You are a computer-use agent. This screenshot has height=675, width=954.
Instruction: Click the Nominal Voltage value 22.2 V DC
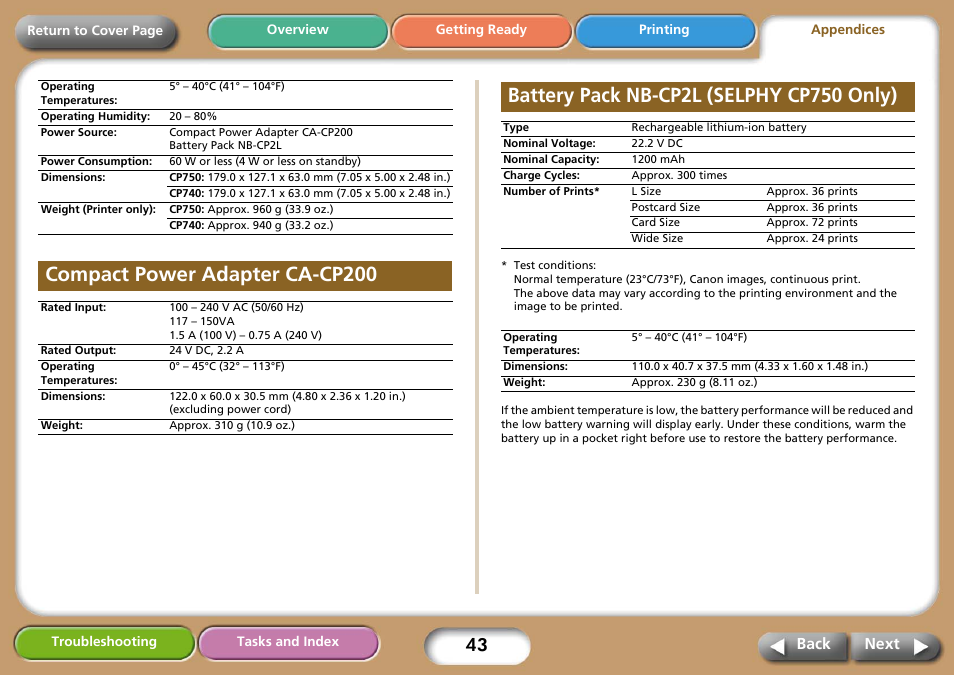pyautogui.click(x=657, y=144)
